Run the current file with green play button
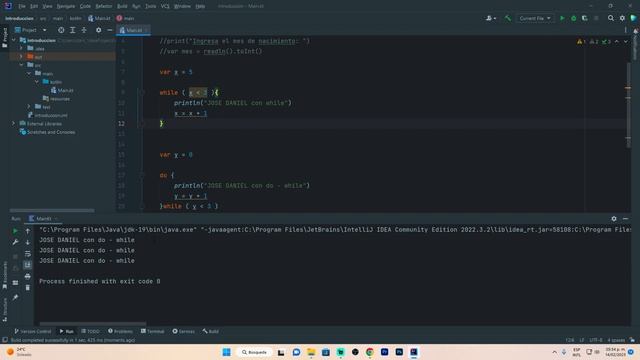The height and width of the screenshot is (360, 640). (562, 18)
